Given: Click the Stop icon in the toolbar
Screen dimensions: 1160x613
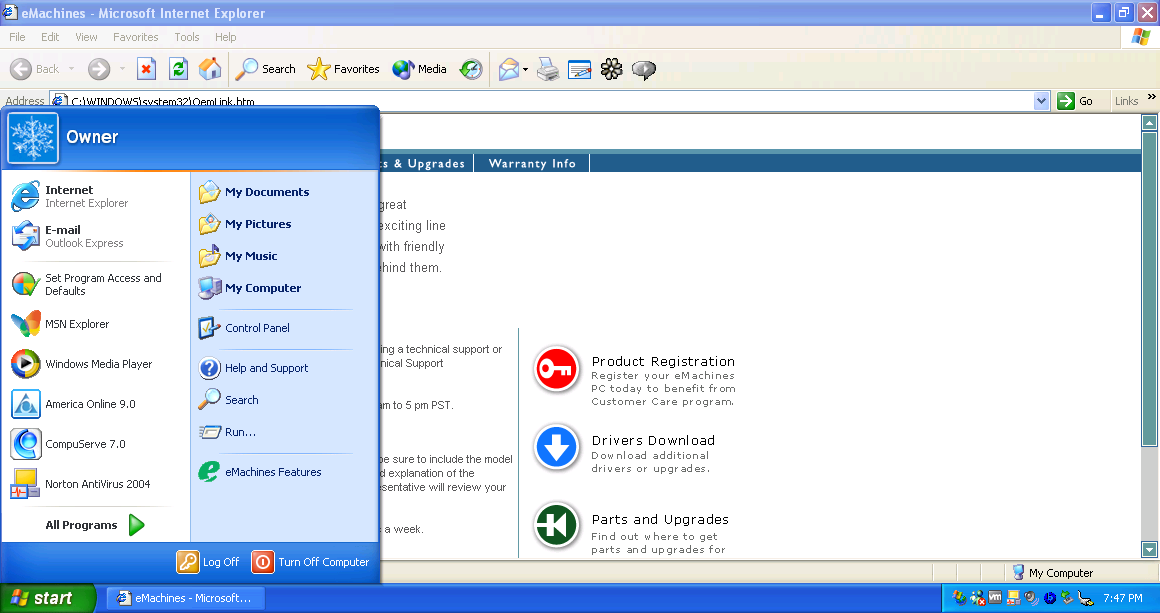Looking at the screenshot, I should point(146,69).
